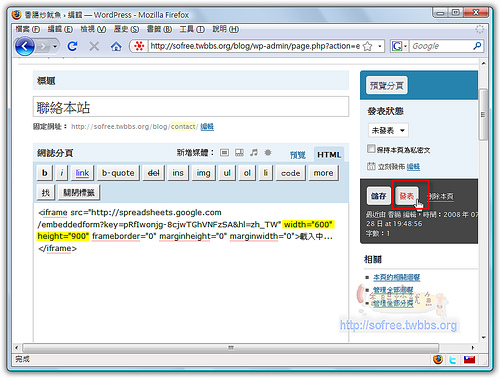Click the bold b button
Screen dimensions: 500x378
coord(45,173)
